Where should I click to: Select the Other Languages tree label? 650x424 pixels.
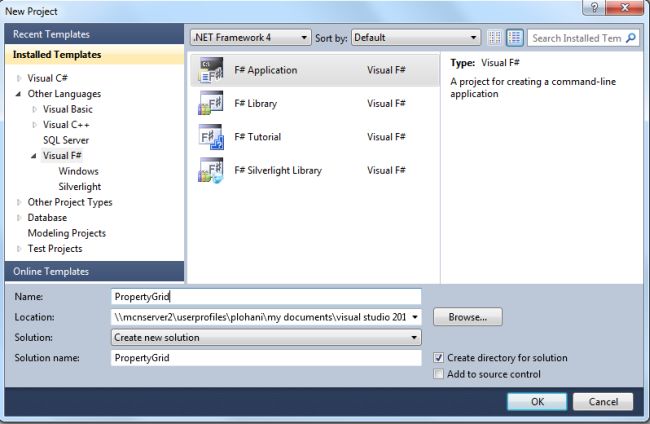(x=64, y=94)
